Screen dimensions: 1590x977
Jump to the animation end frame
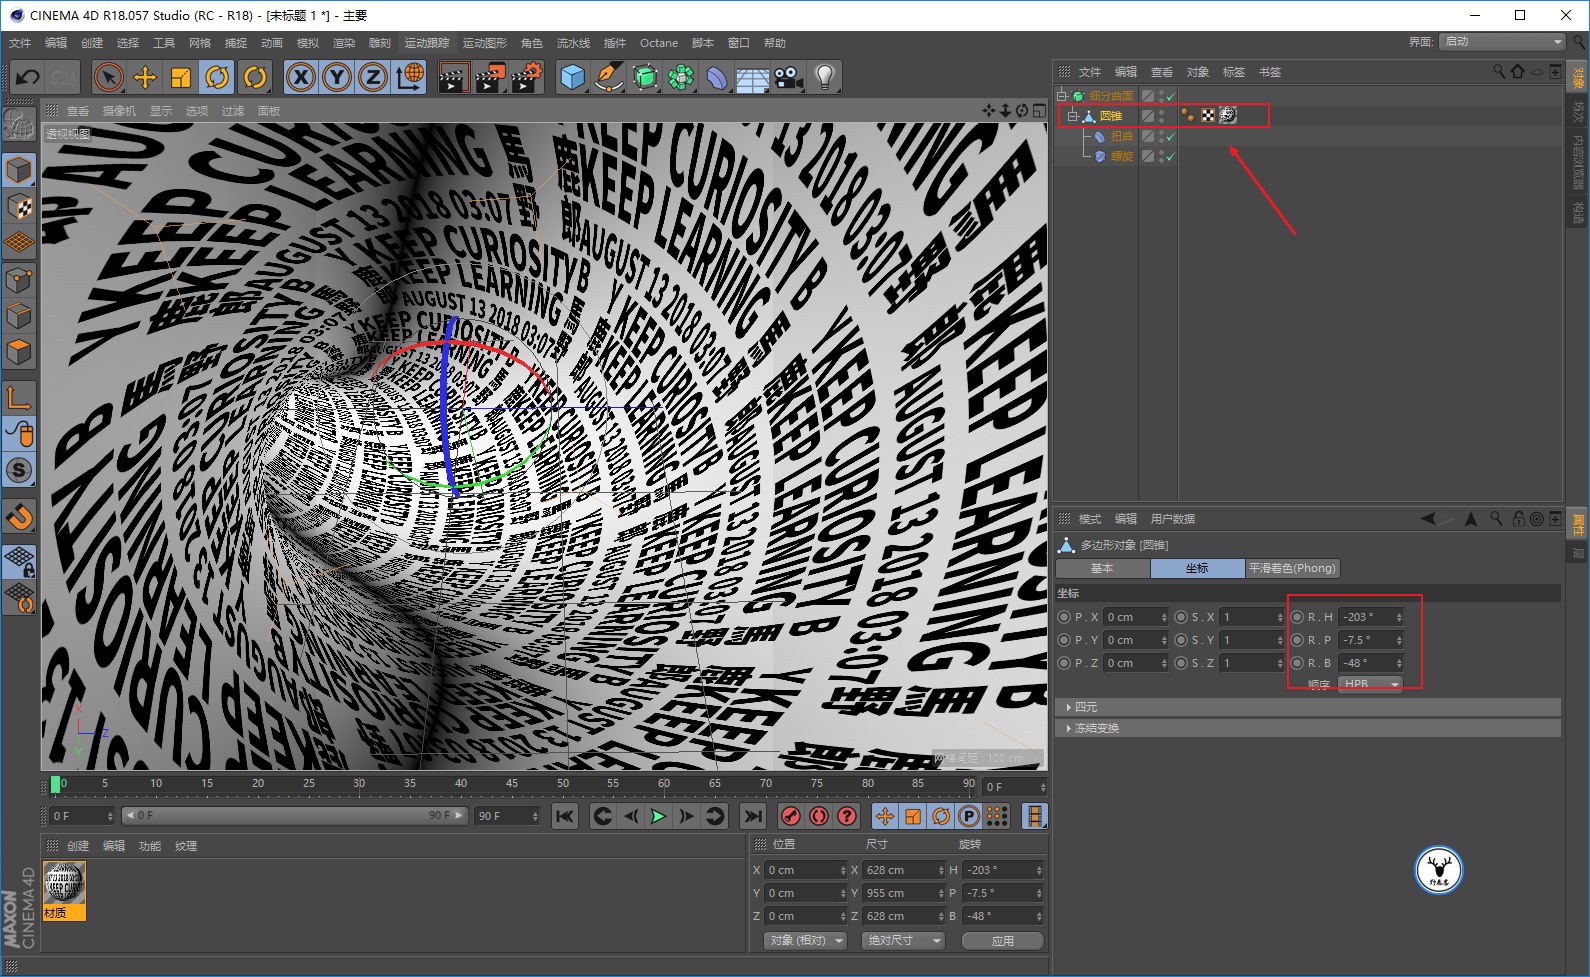pos(753,816)
